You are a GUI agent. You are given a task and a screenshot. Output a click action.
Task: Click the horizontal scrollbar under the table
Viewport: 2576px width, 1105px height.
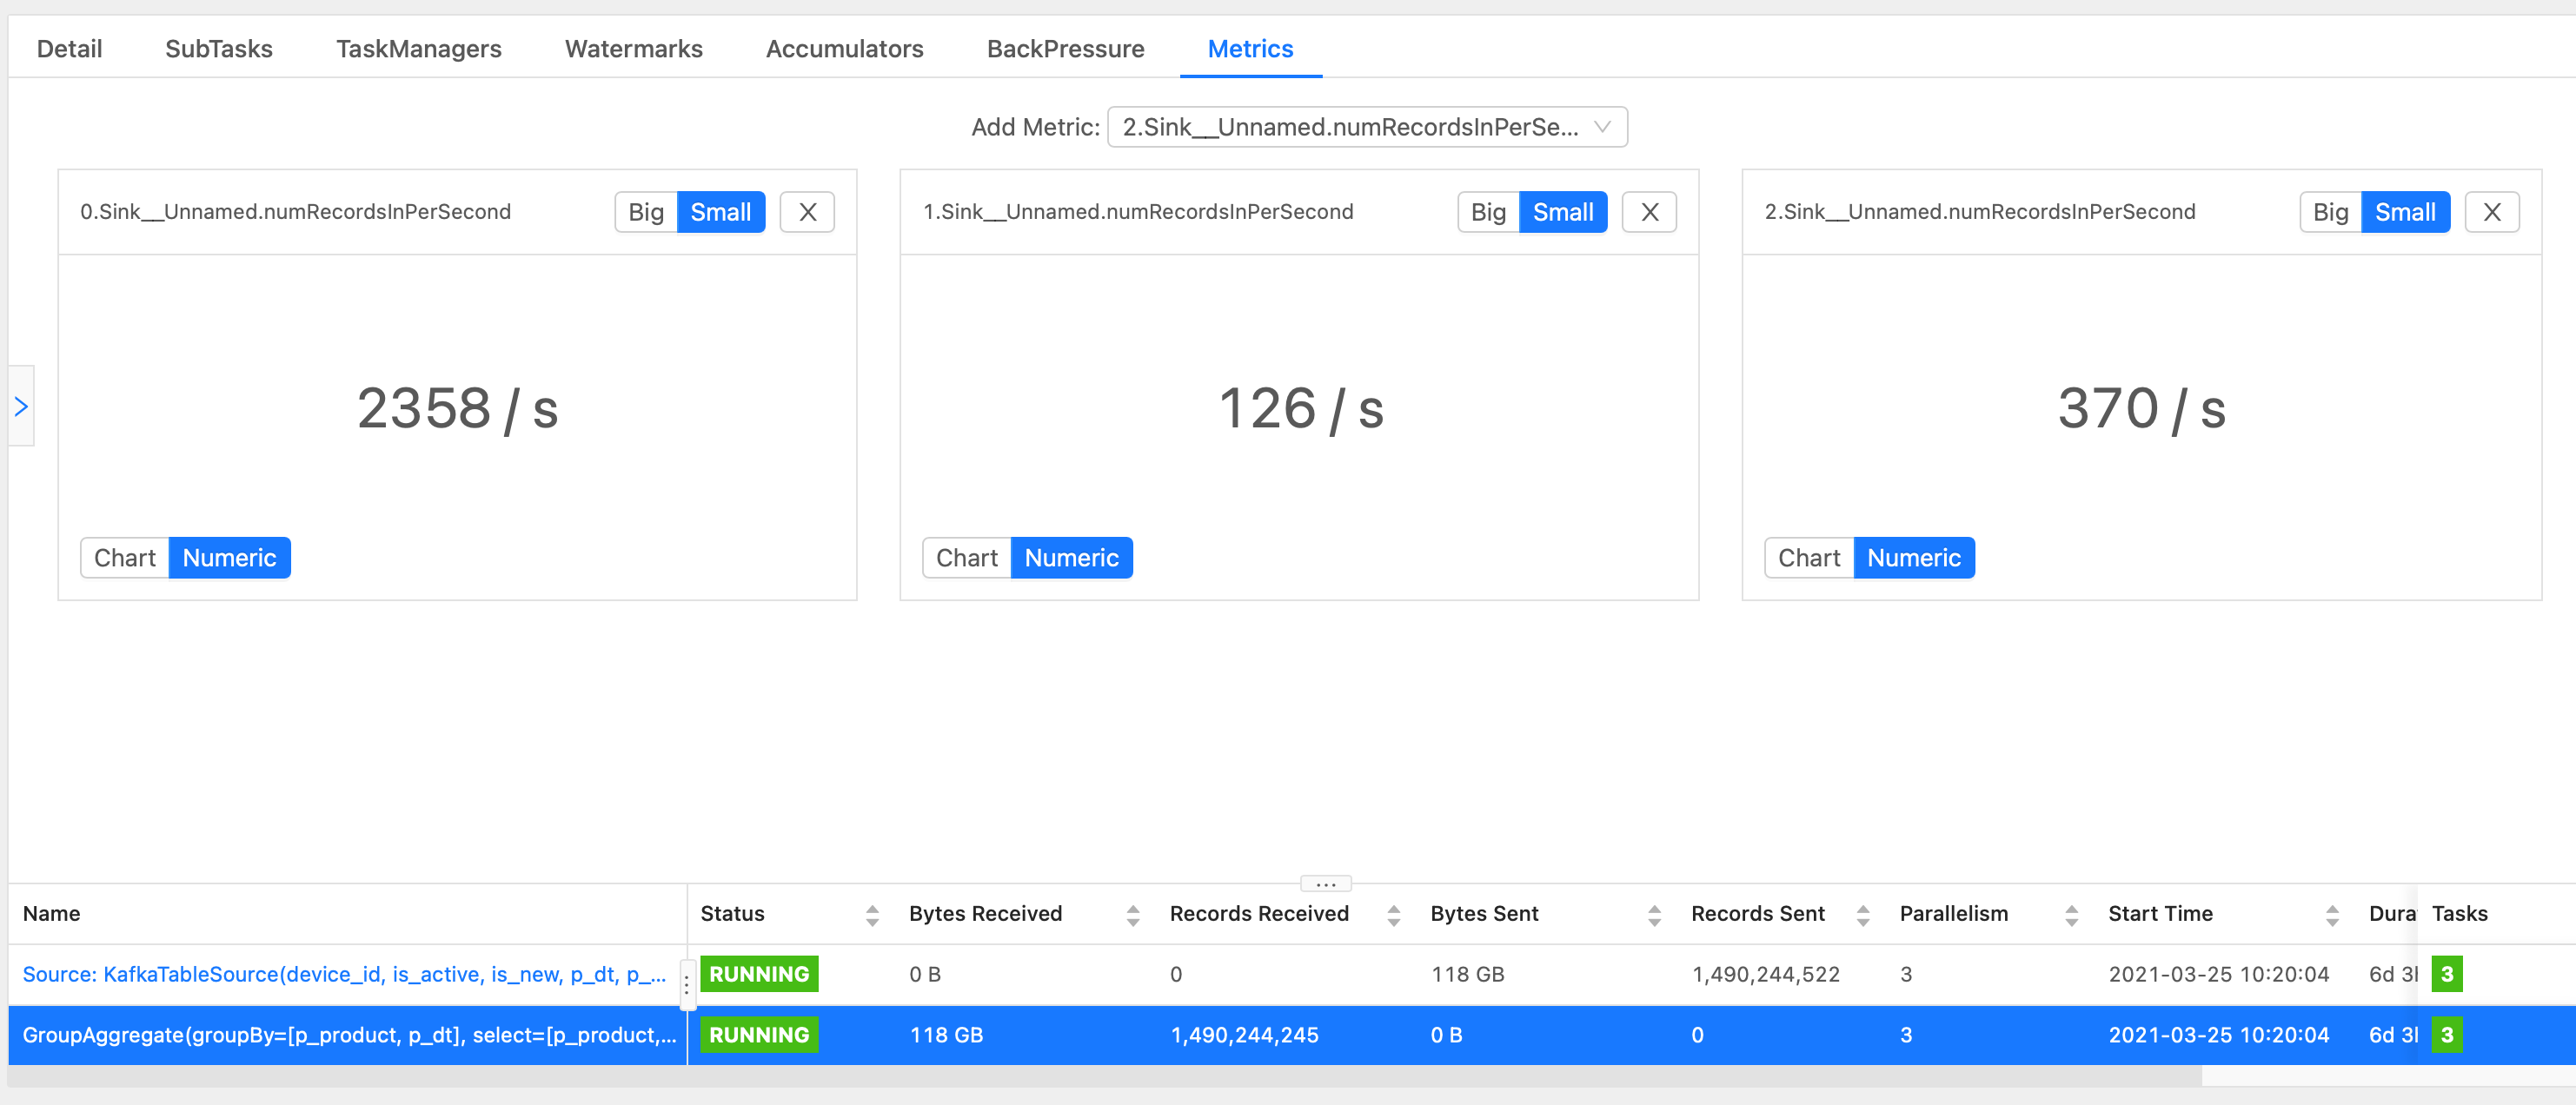(x=1100, y=1075)
